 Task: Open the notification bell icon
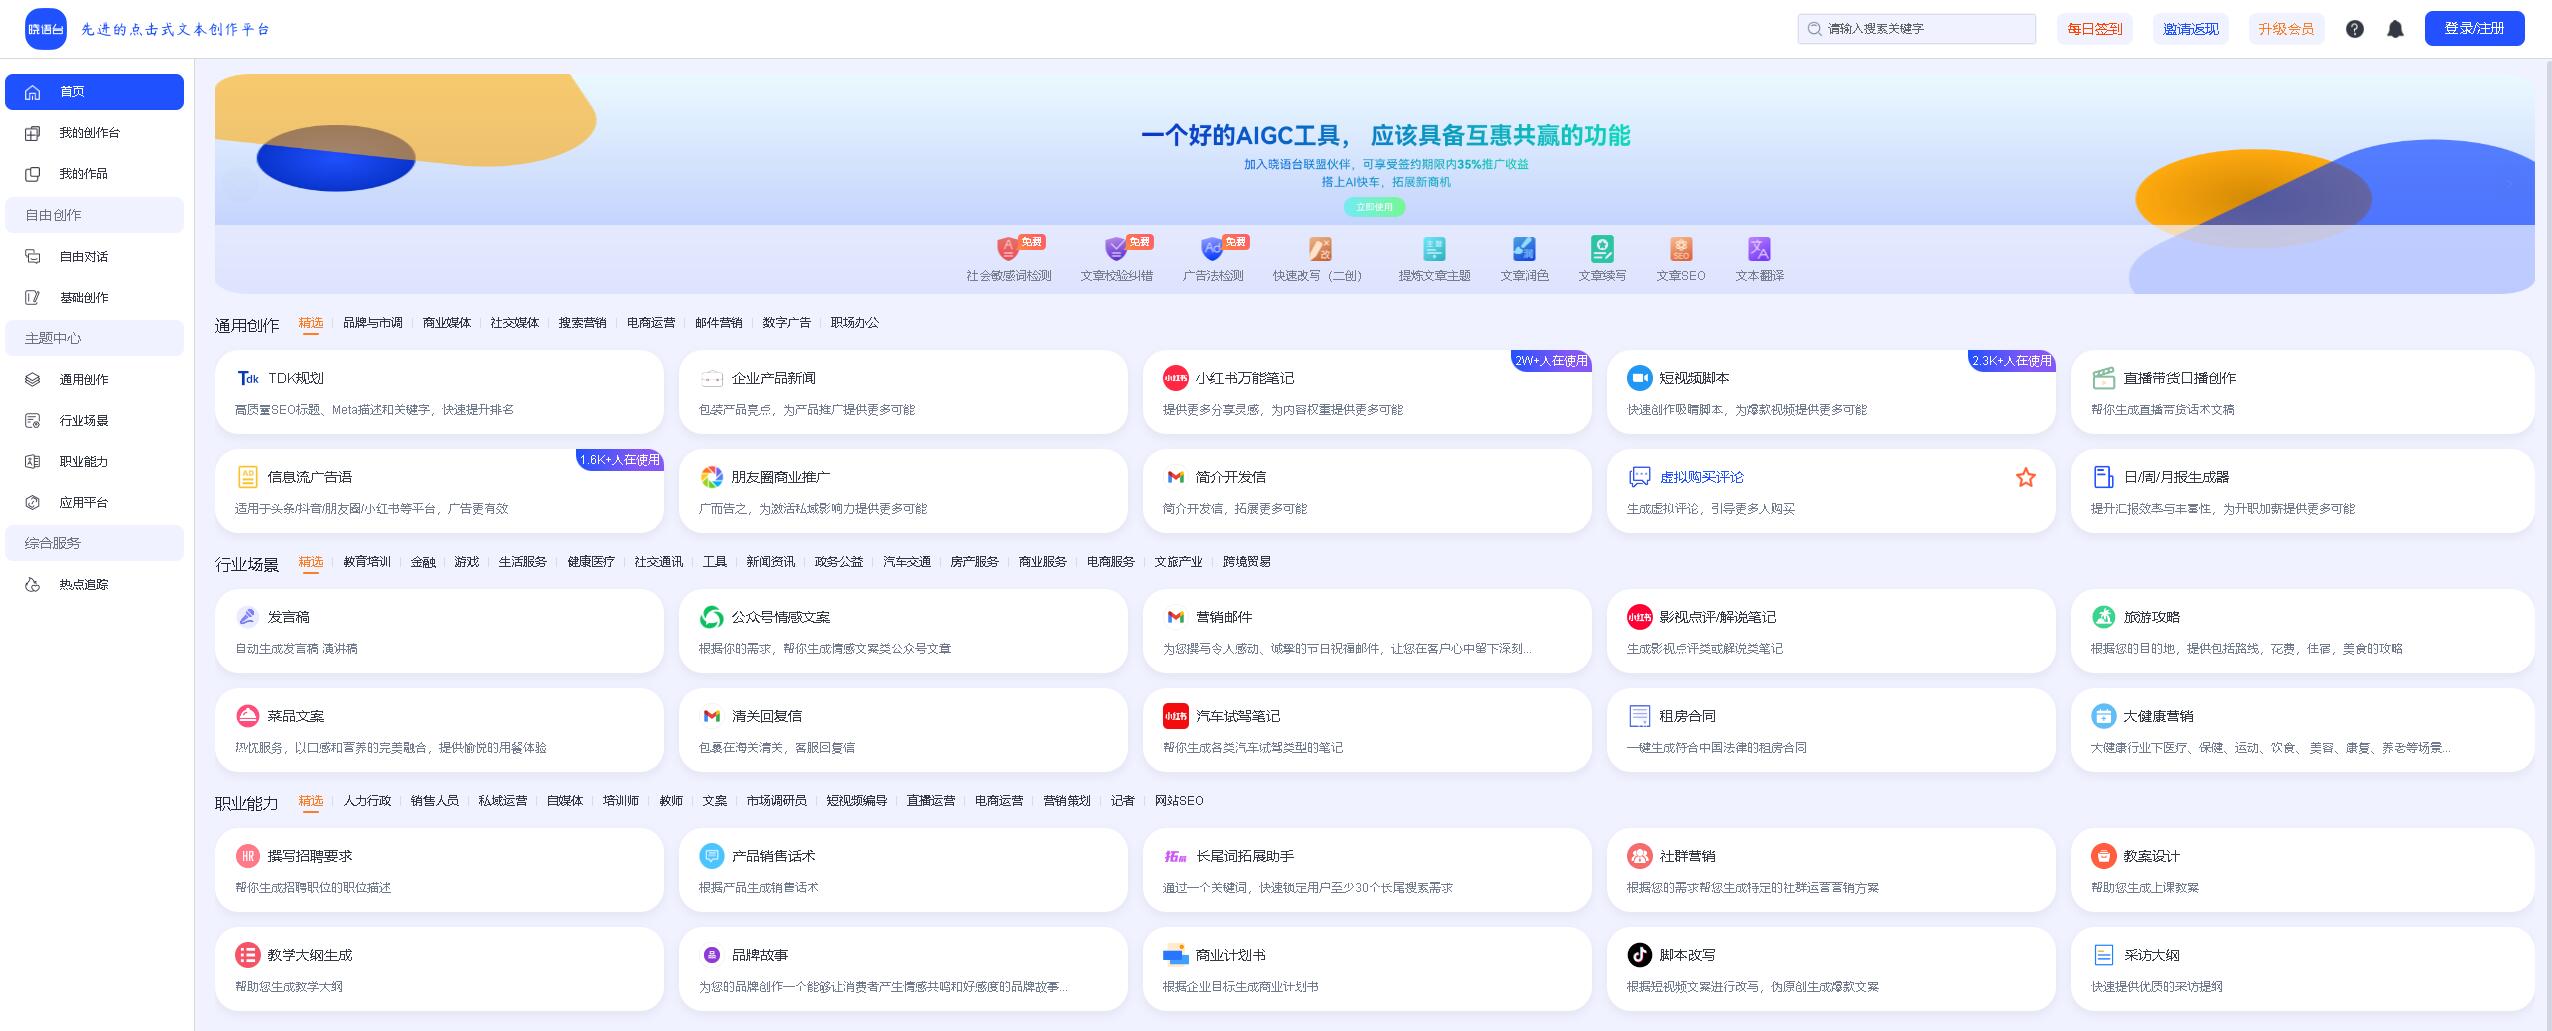[2395, 29]
